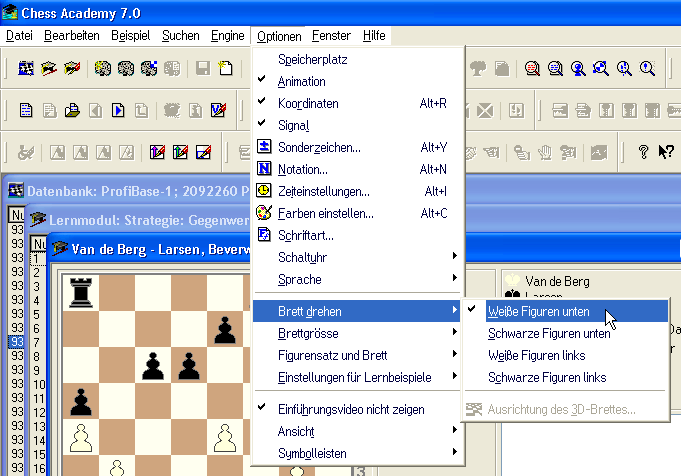Click the question mark help icon

[x=643, y=152]
